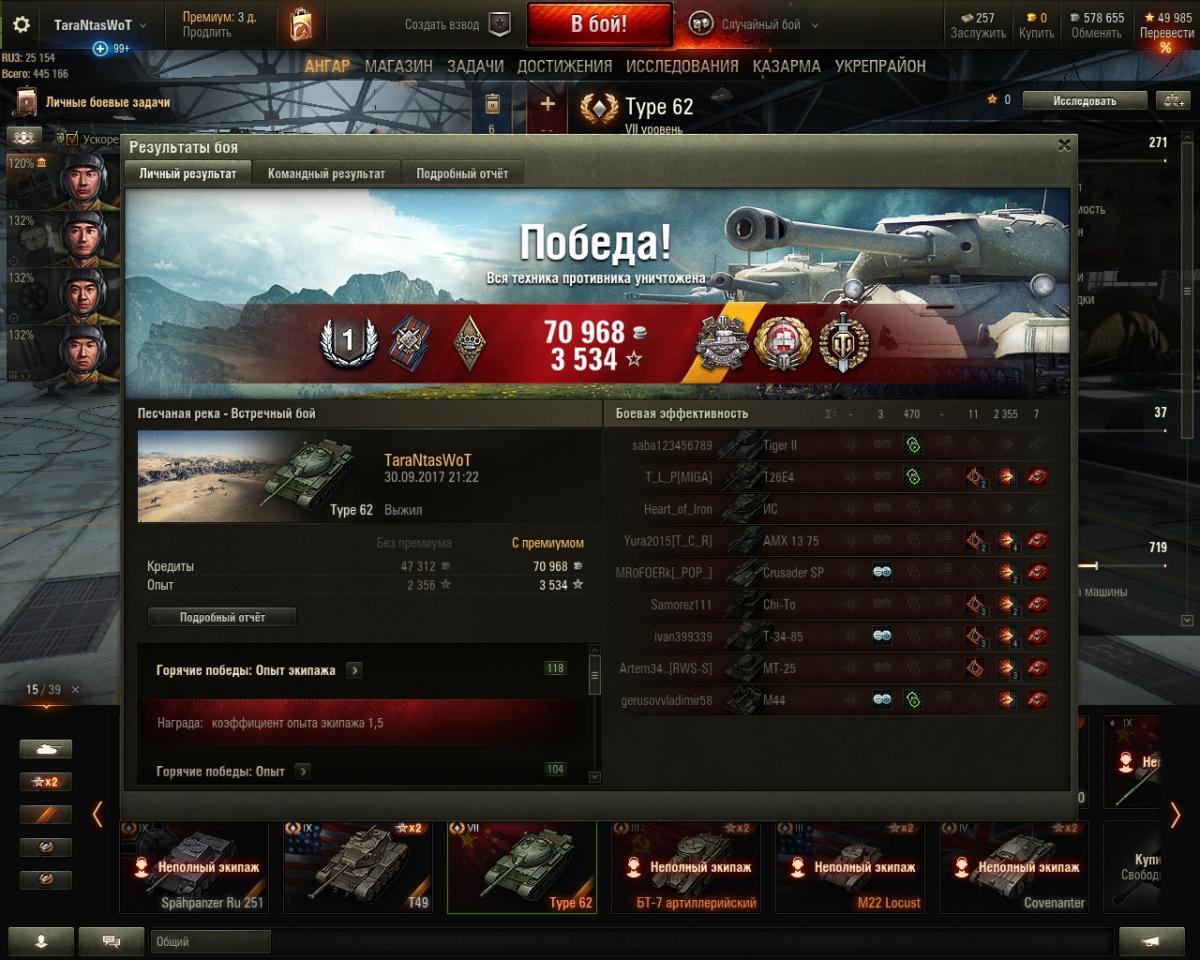
Task: Select the T49 tank thumbnail
Action: [358, 868]
